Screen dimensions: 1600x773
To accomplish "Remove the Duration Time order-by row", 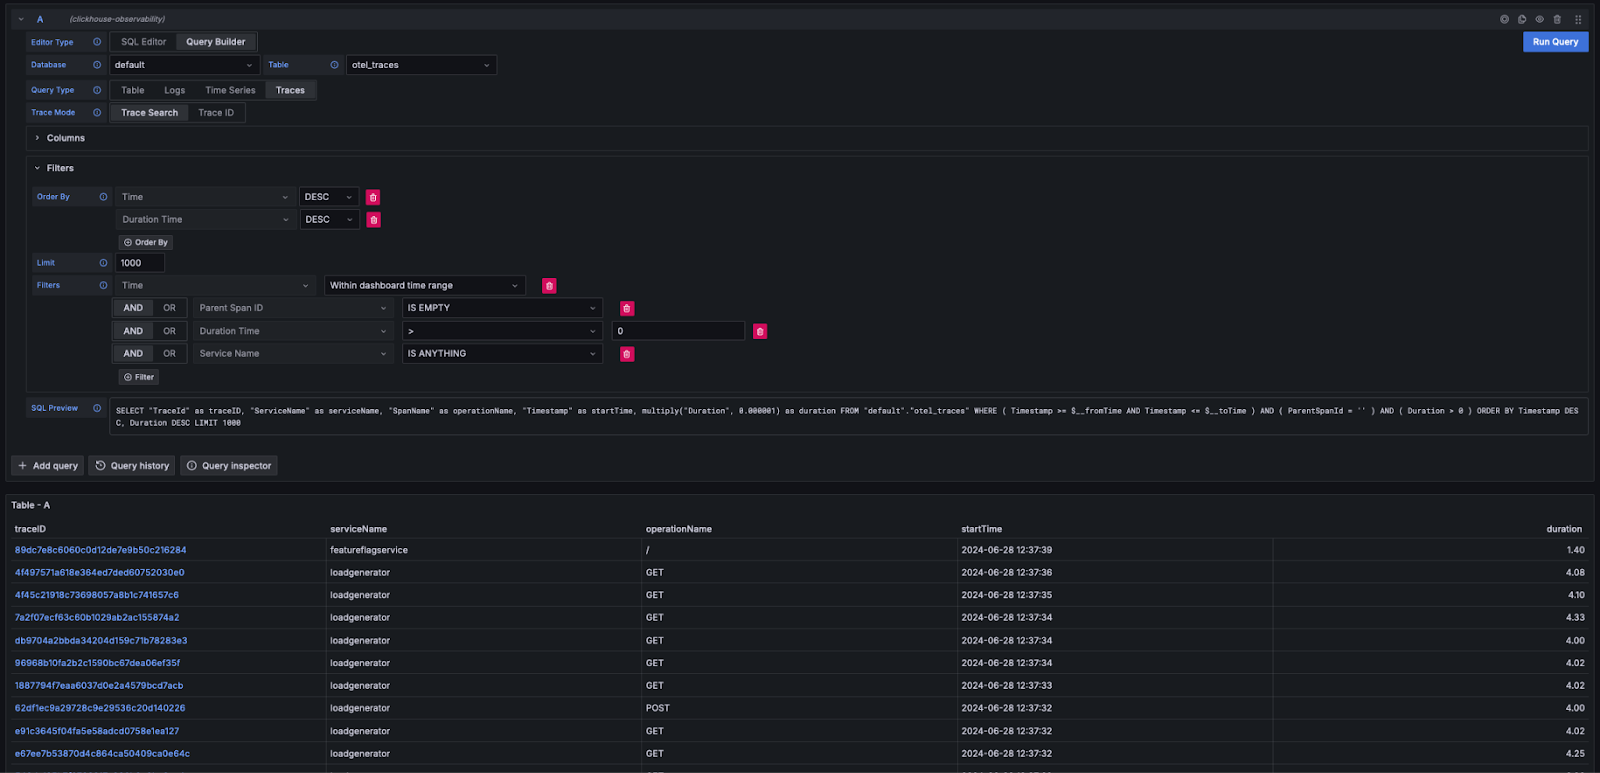I will [x=373, y=220].
